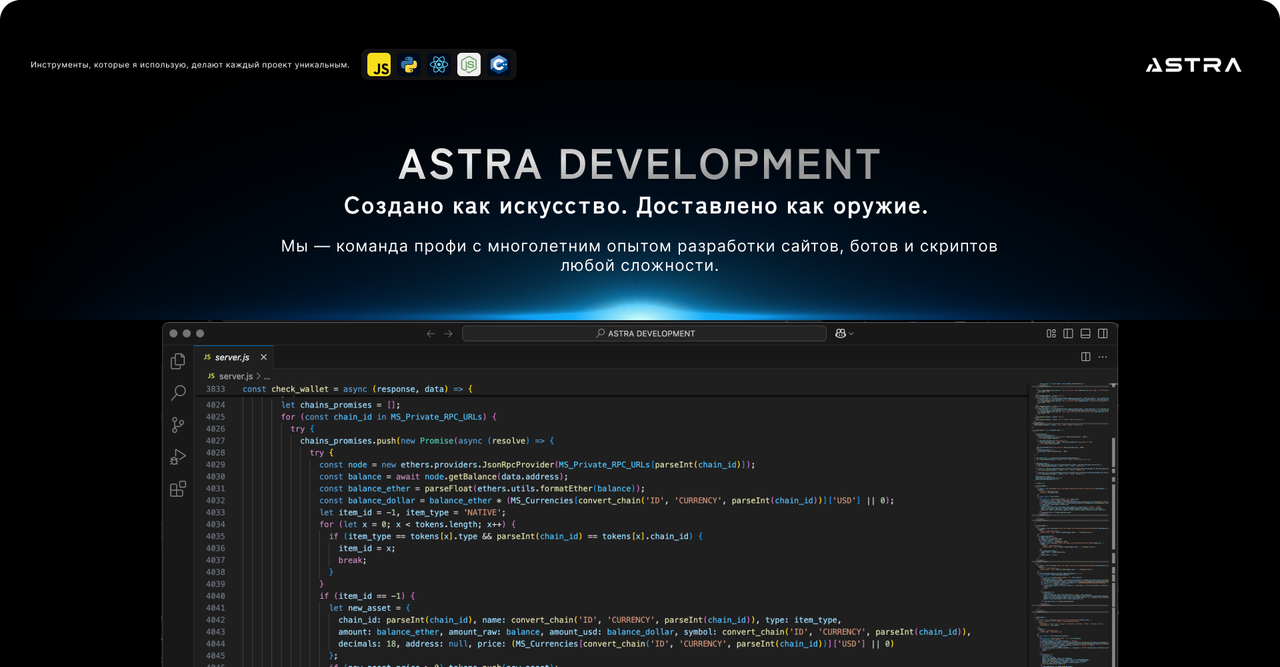Click sticky line number 3833

coord(215,389)
